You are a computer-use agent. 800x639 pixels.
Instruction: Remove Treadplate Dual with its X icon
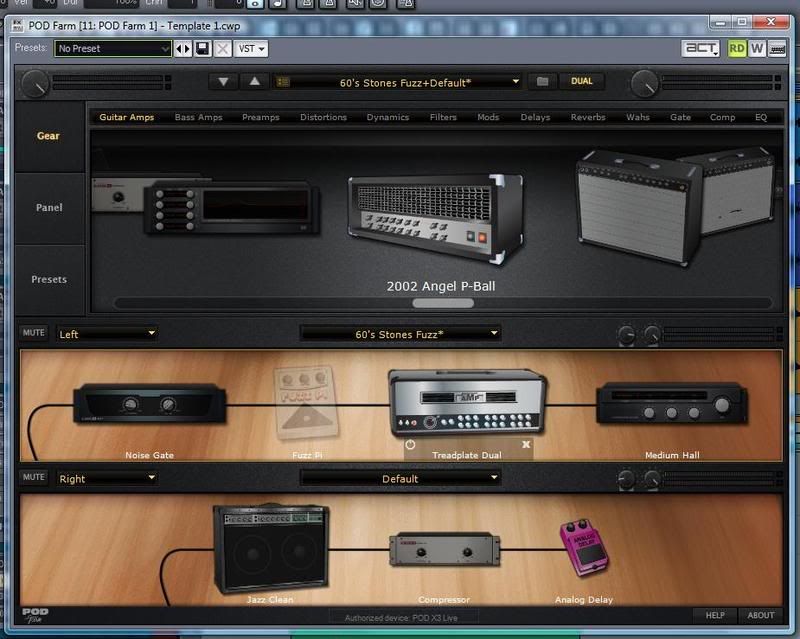click(x=526, y=445)
